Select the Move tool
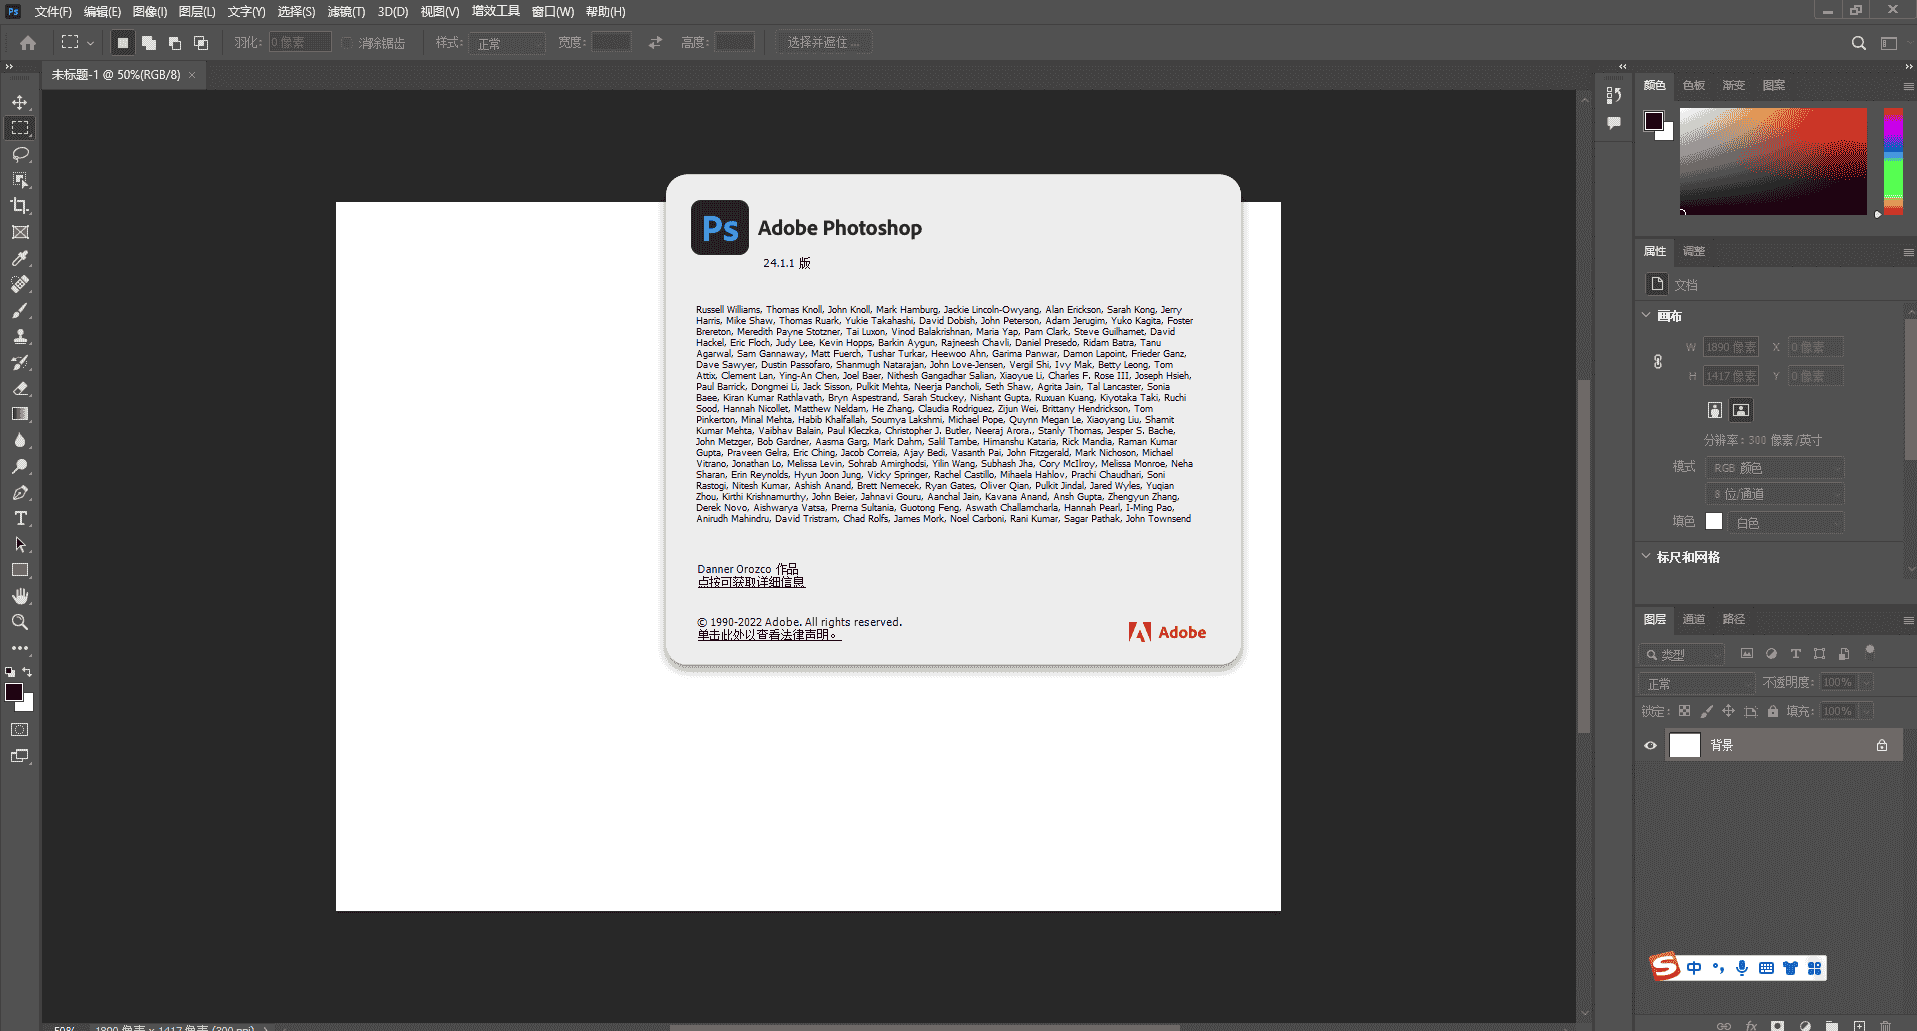 20,103
